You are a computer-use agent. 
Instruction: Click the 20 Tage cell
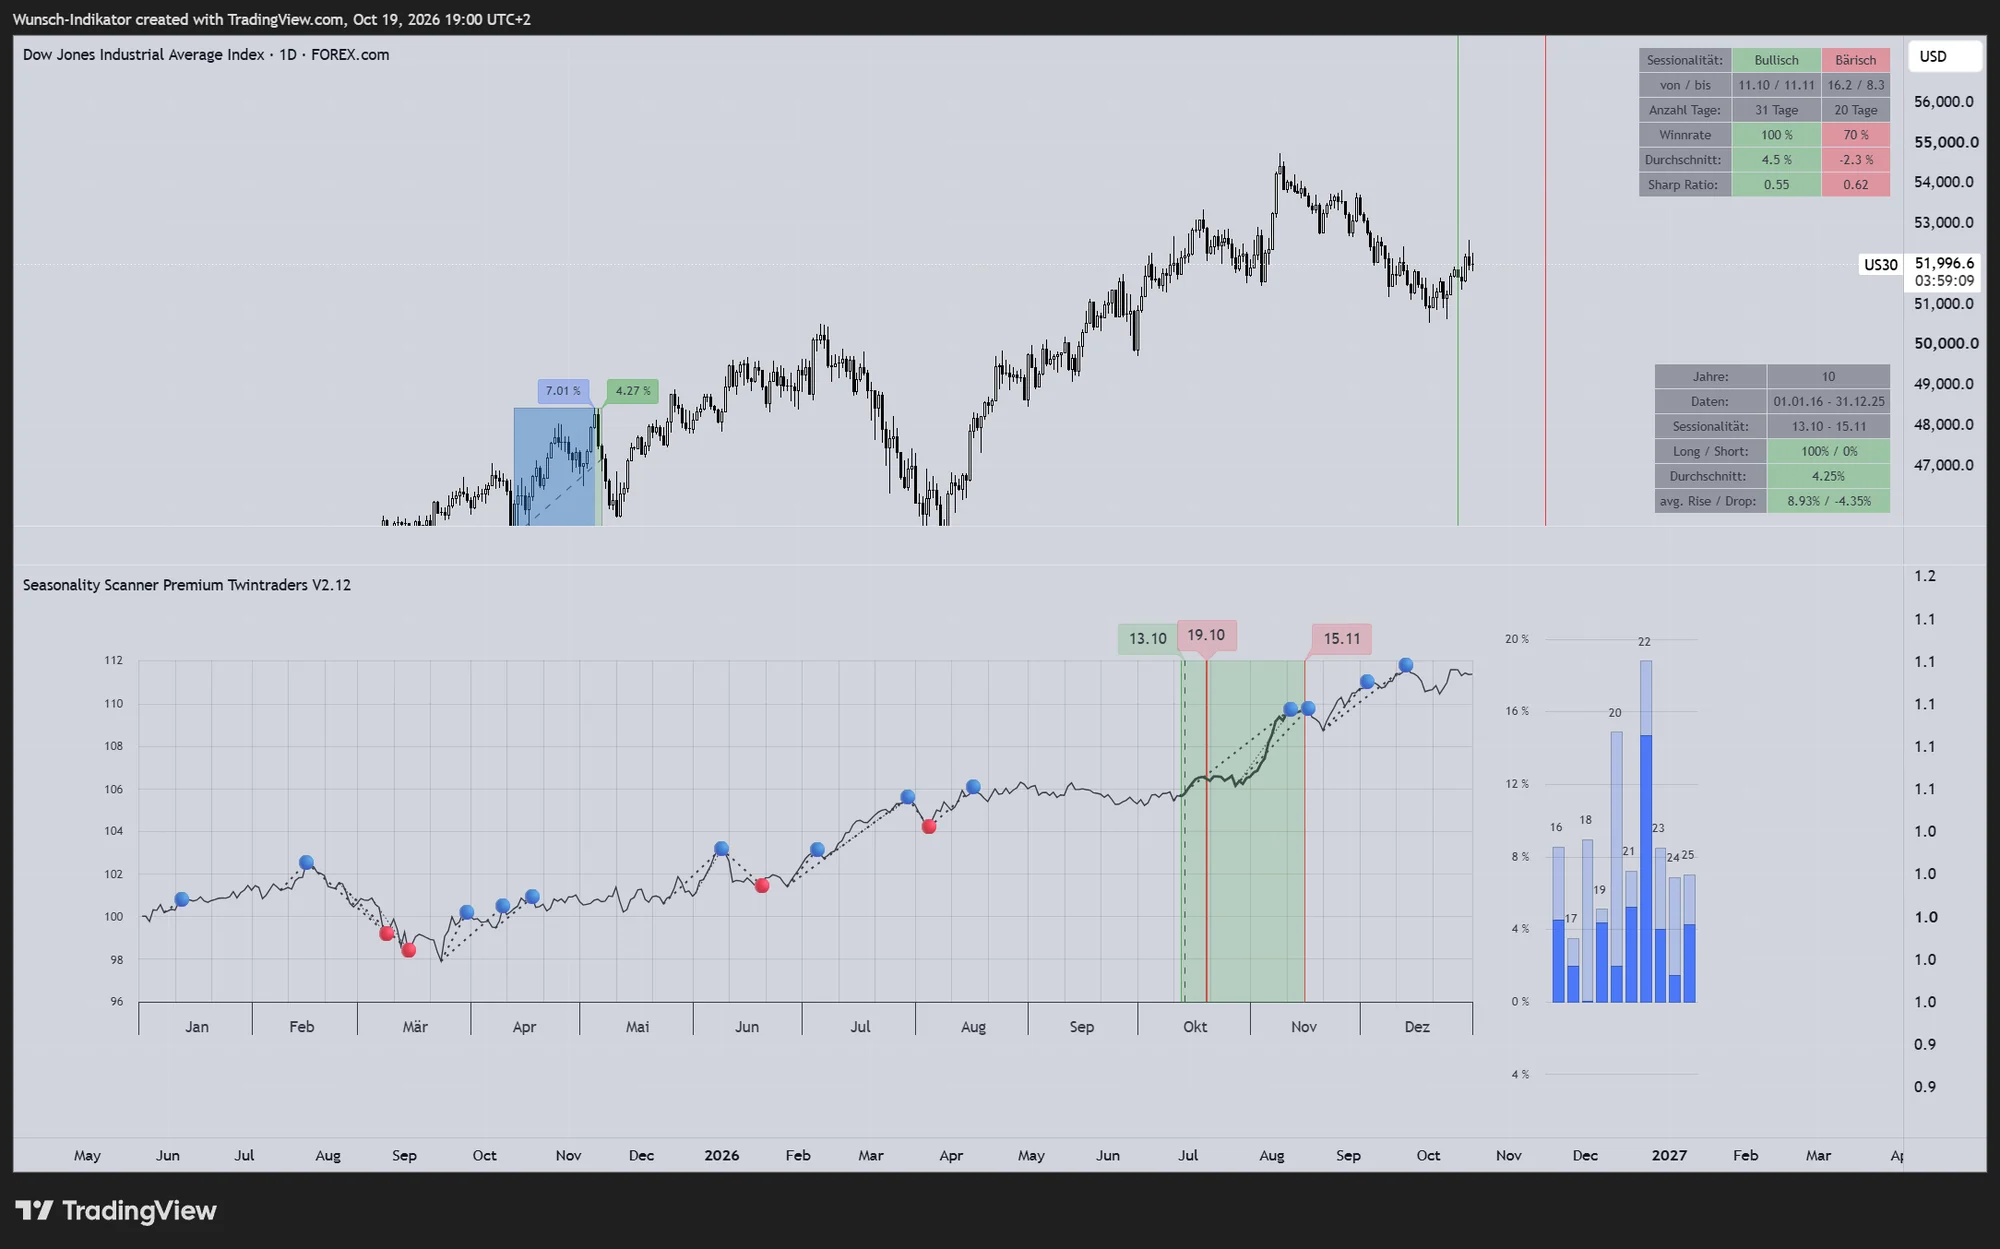[1856, 110]
